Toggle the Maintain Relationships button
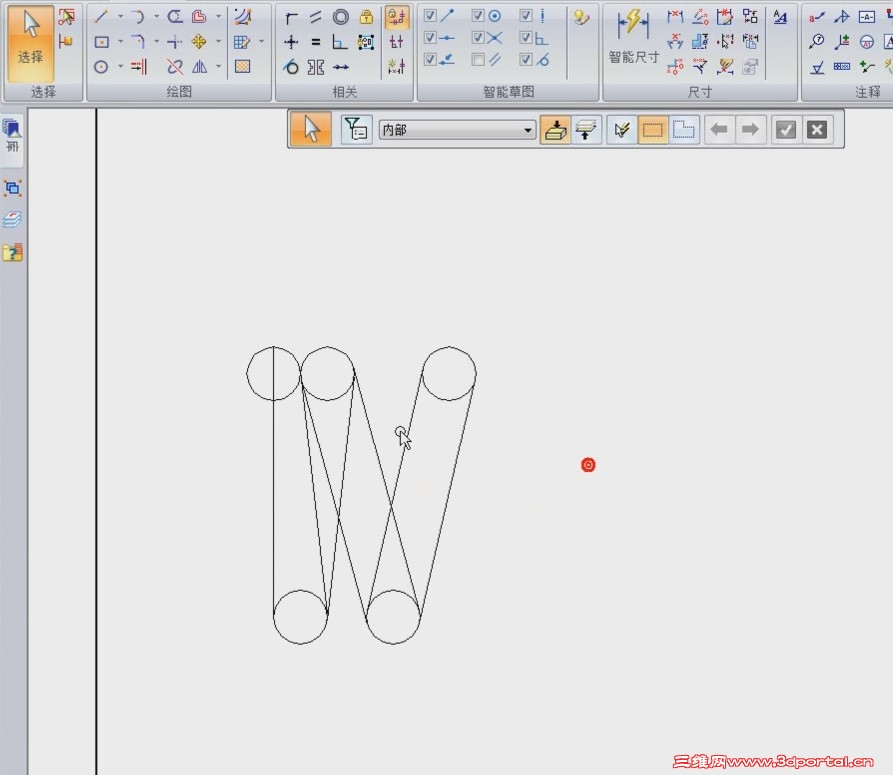The width and height of the screenshot is (893, 775). click(397, 17)
